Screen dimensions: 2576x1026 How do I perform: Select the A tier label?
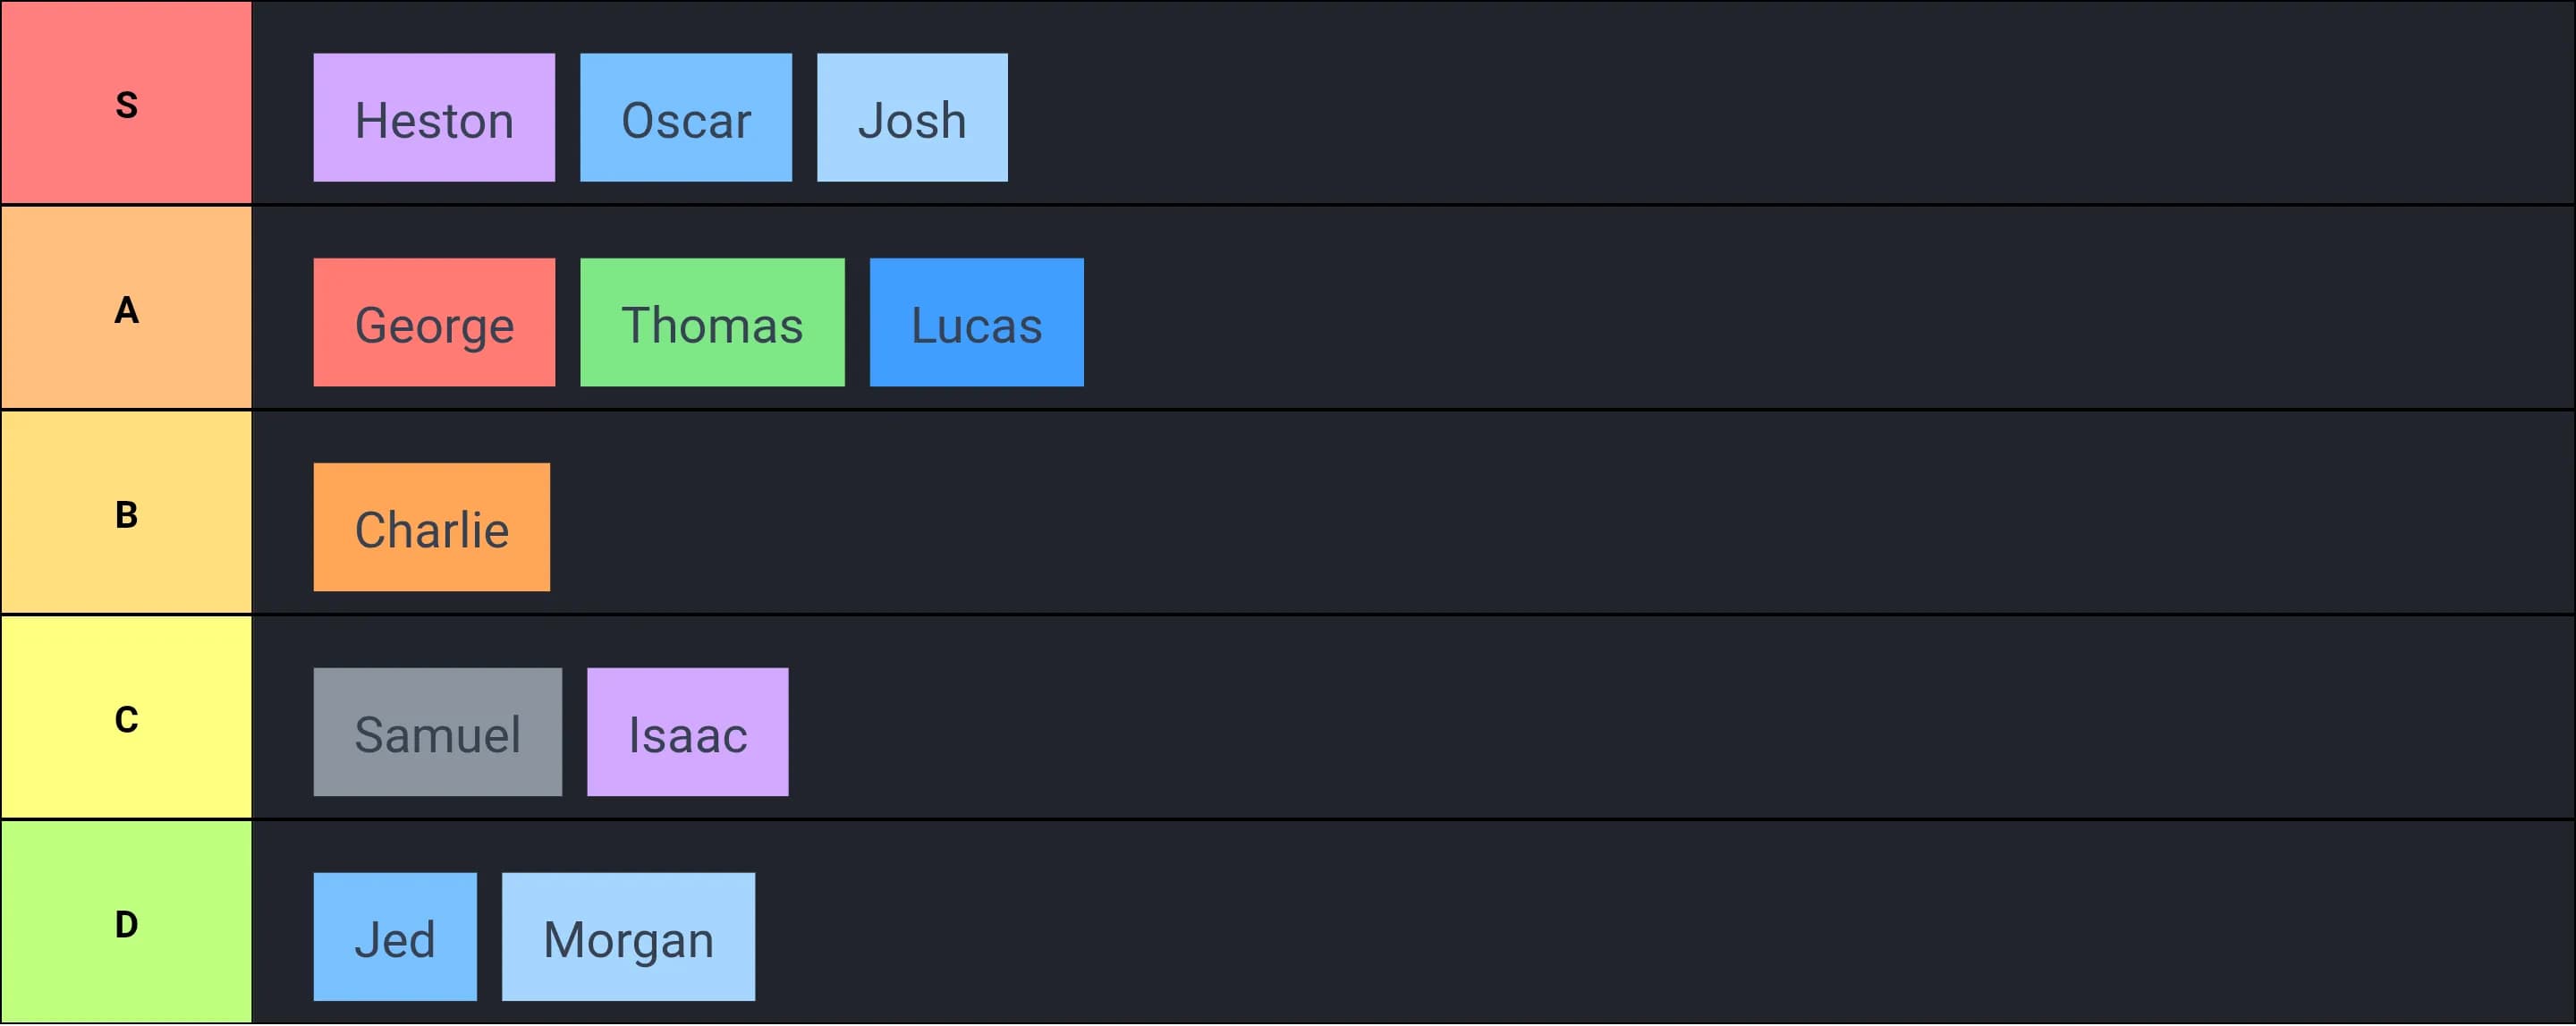(x=126, y=308)
